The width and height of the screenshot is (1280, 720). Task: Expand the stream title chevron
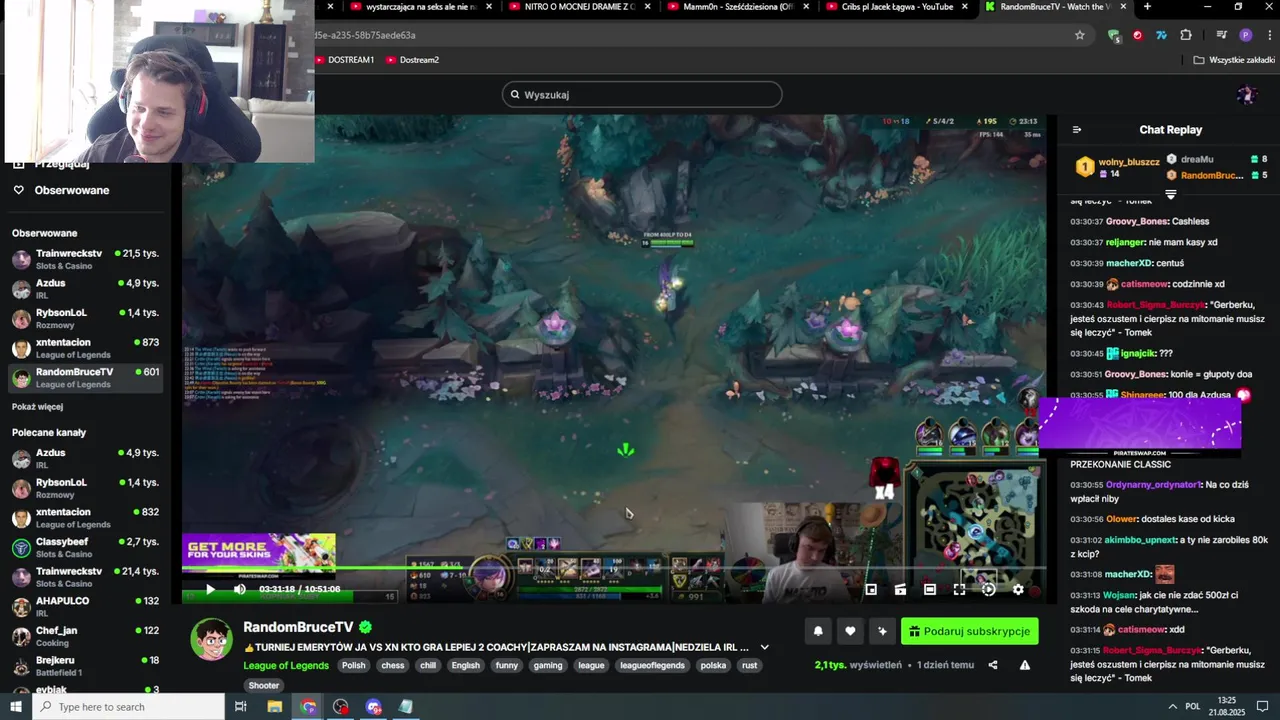point(765,647)
